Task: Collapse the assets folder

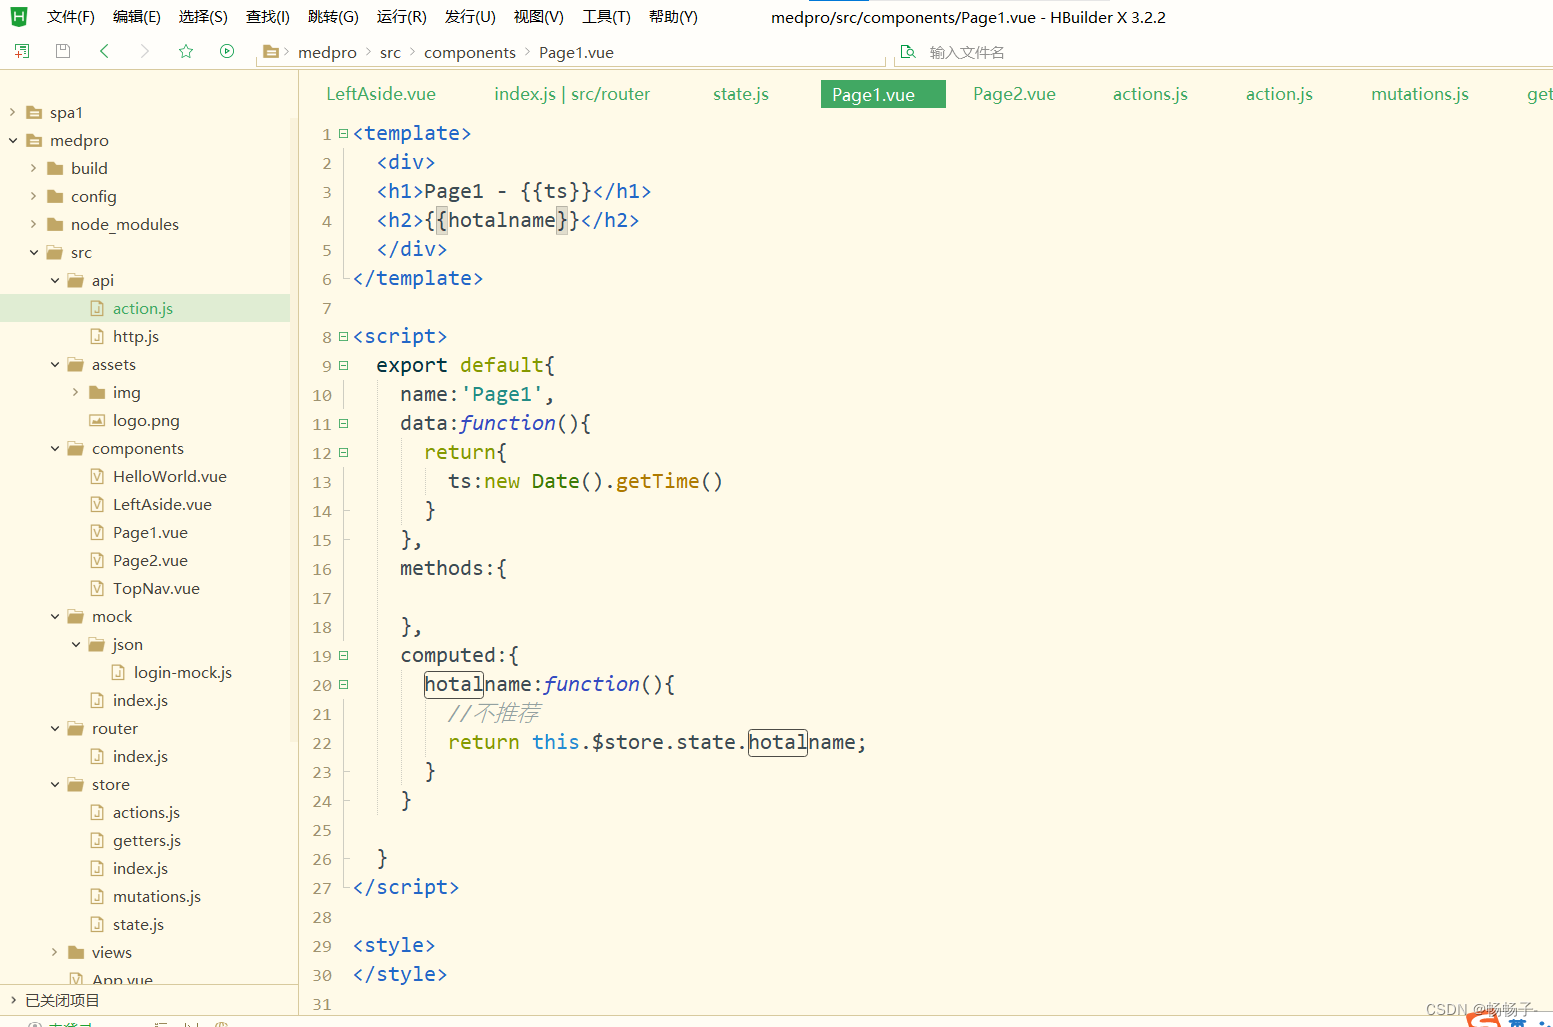Action: [x=55, y=364]
